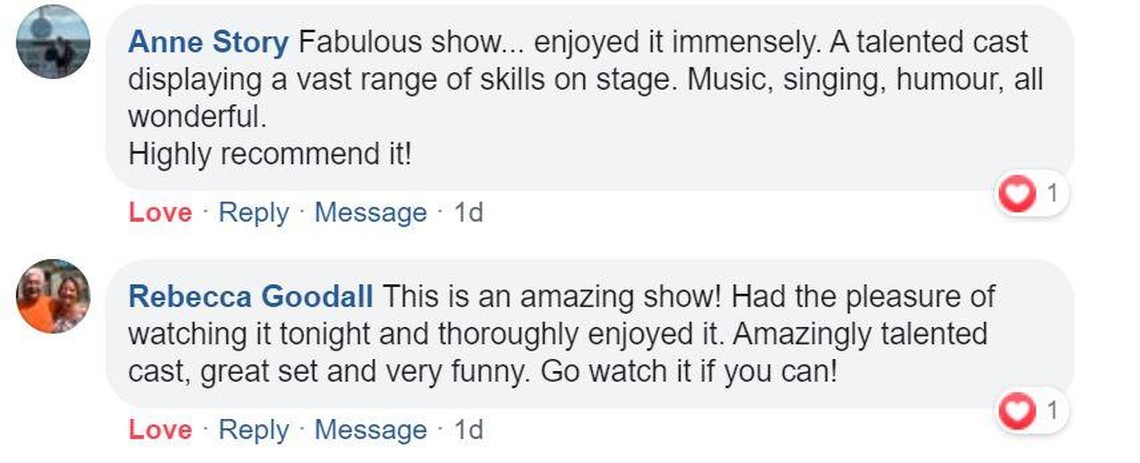Viewport: 1140px width, 463px height.
Task: Reply to Rebecca Goodall's comment
Action: pyautogui.click(x=253, y=430)
